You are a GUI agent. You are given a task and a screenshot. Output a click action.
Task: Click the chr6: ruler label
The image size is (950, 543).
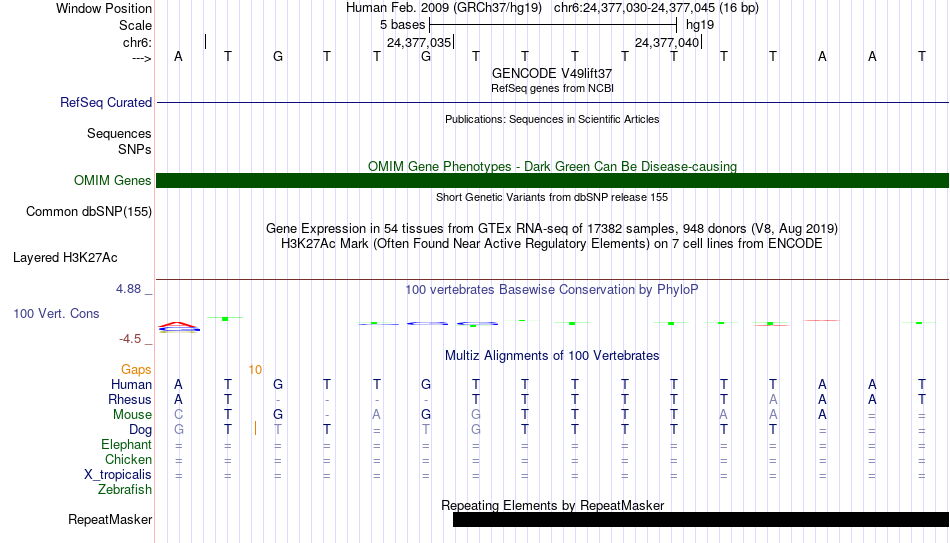click(x=137, y=42)
